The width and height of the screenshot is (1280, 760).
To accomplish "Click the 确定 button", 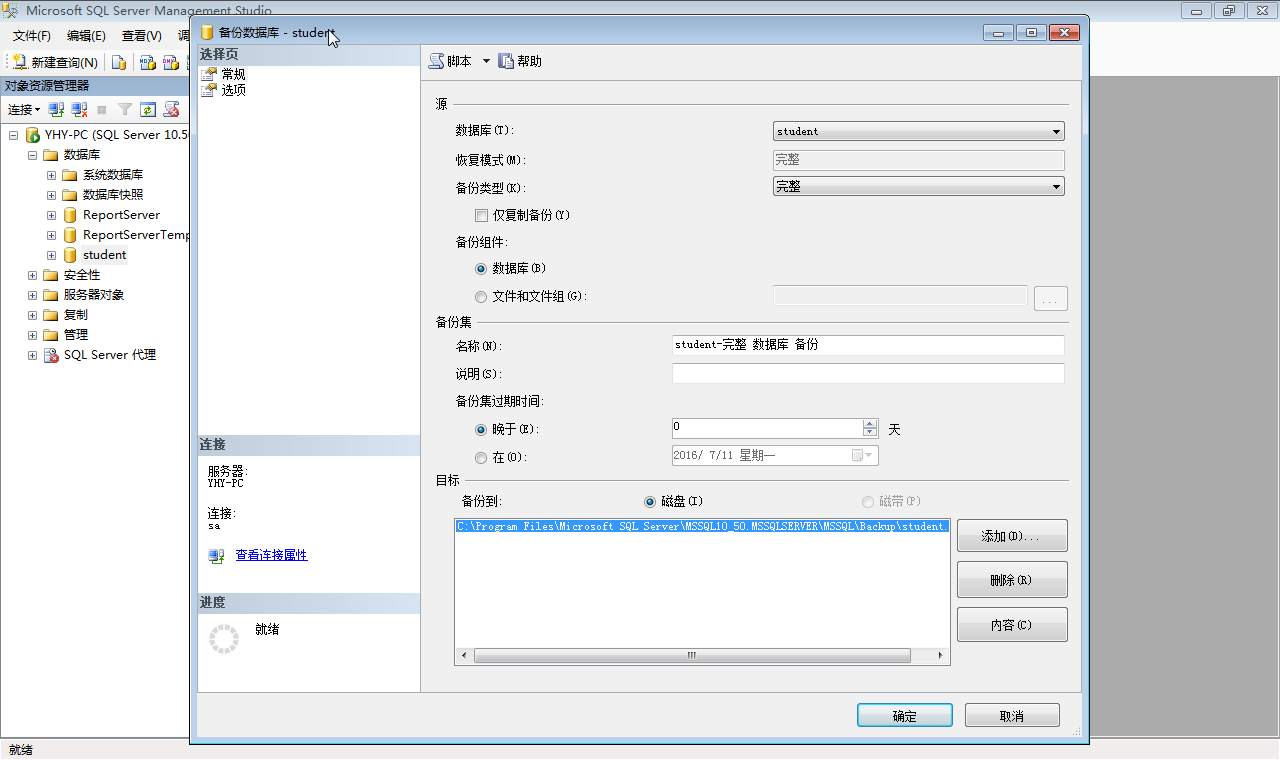I will [x=904, y=716].
